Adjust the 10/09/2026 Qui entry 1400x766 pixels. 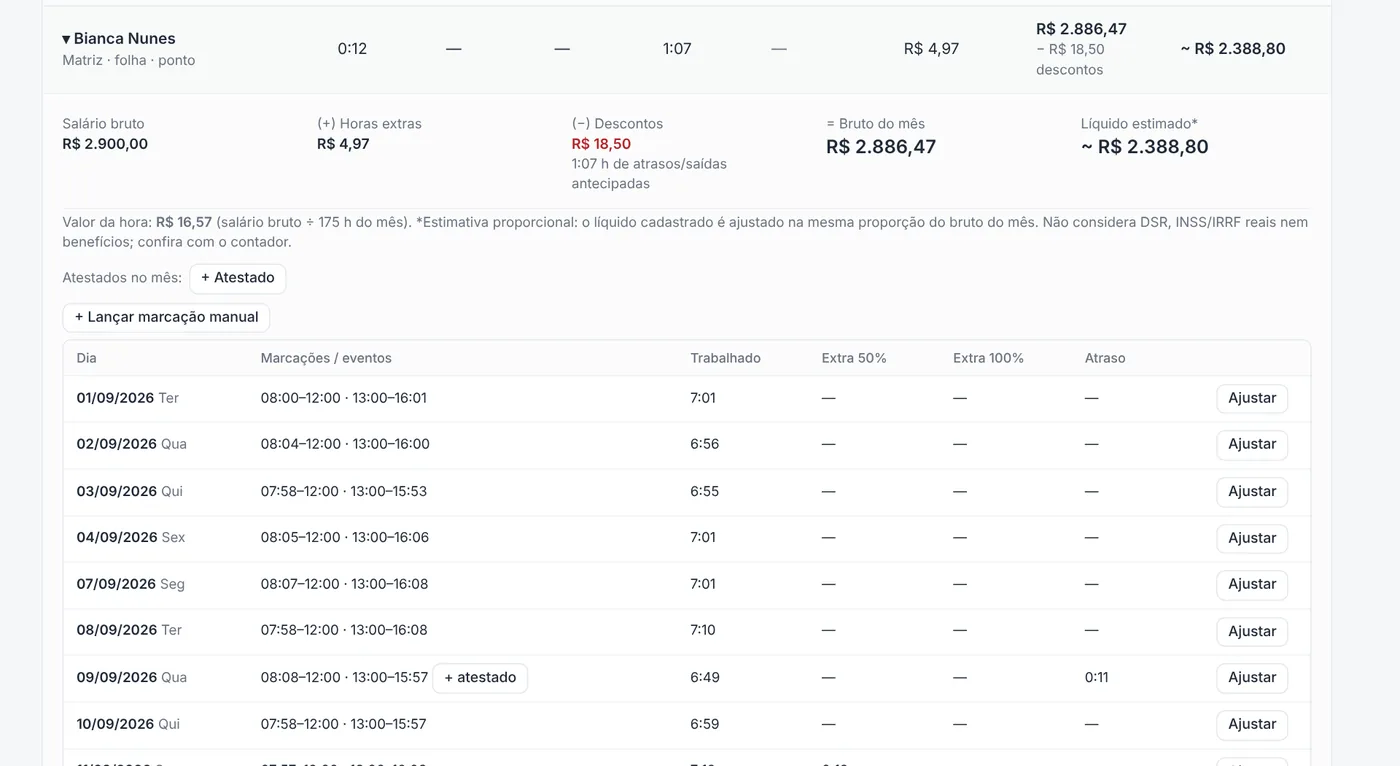point(1252,725)
